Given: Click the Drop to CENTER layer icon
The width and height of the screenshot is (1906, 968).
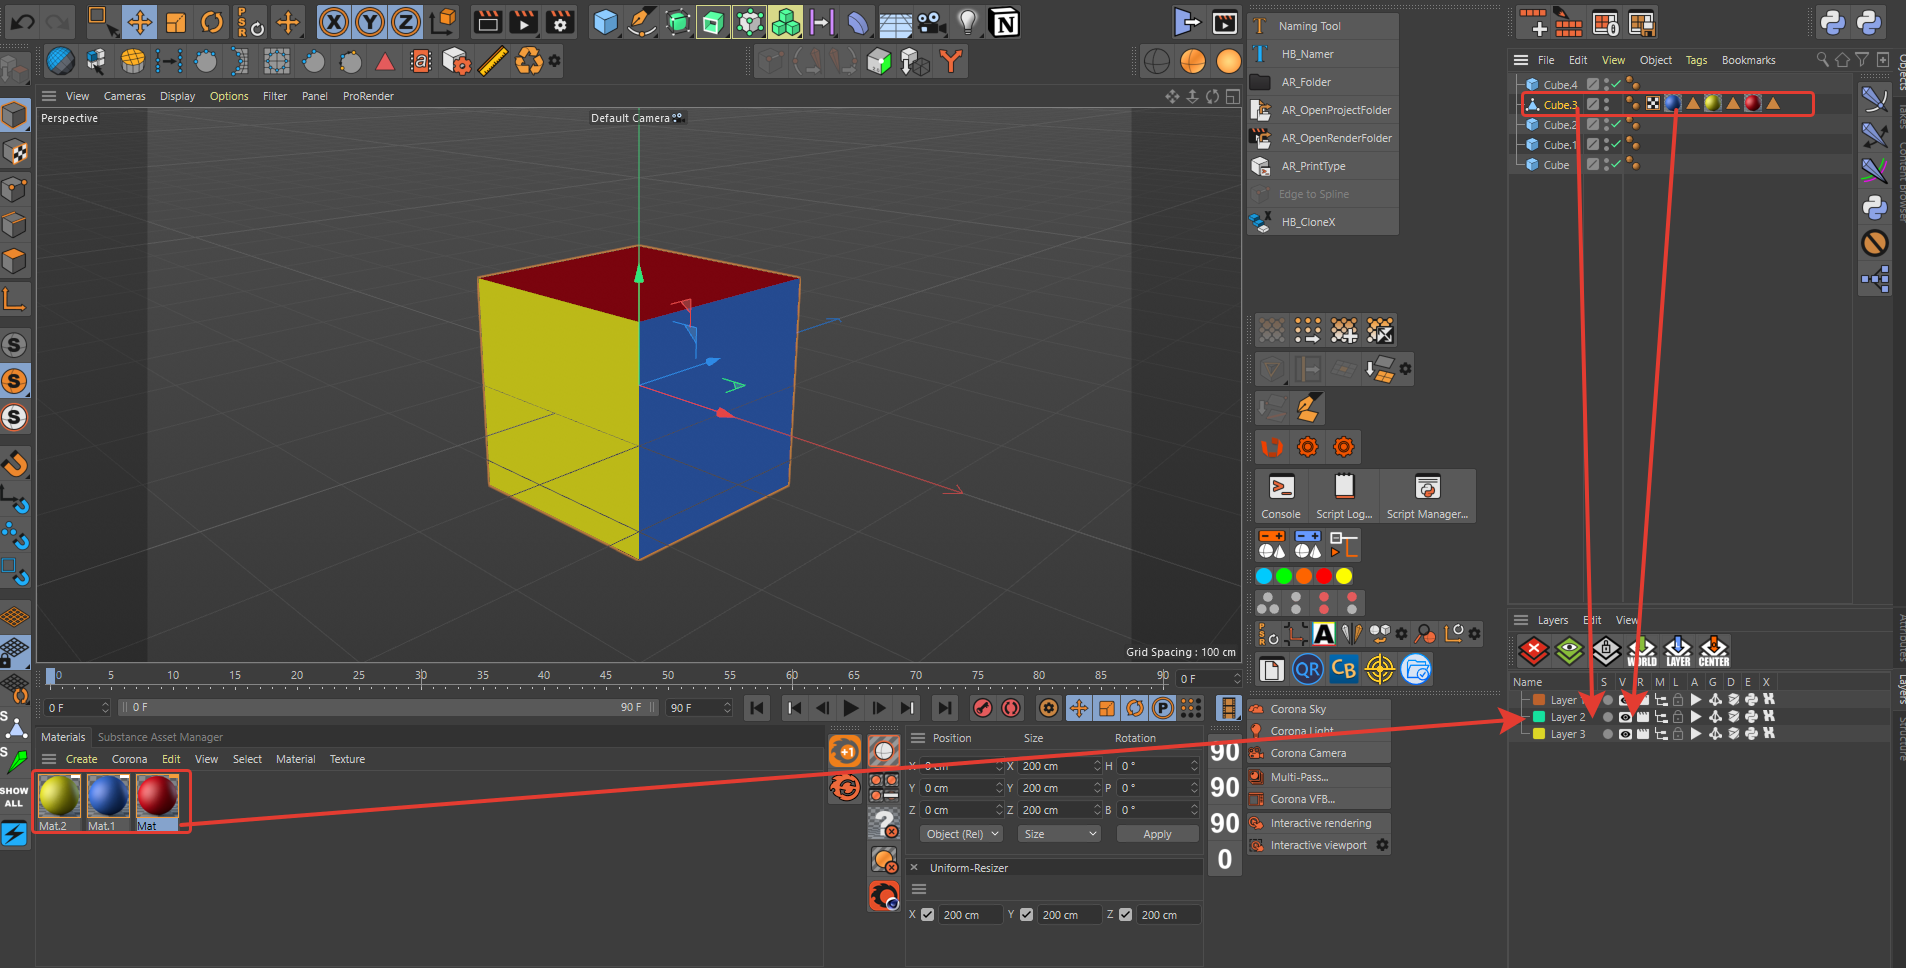Looking at the screenshot, I should tap(1714, 650).
